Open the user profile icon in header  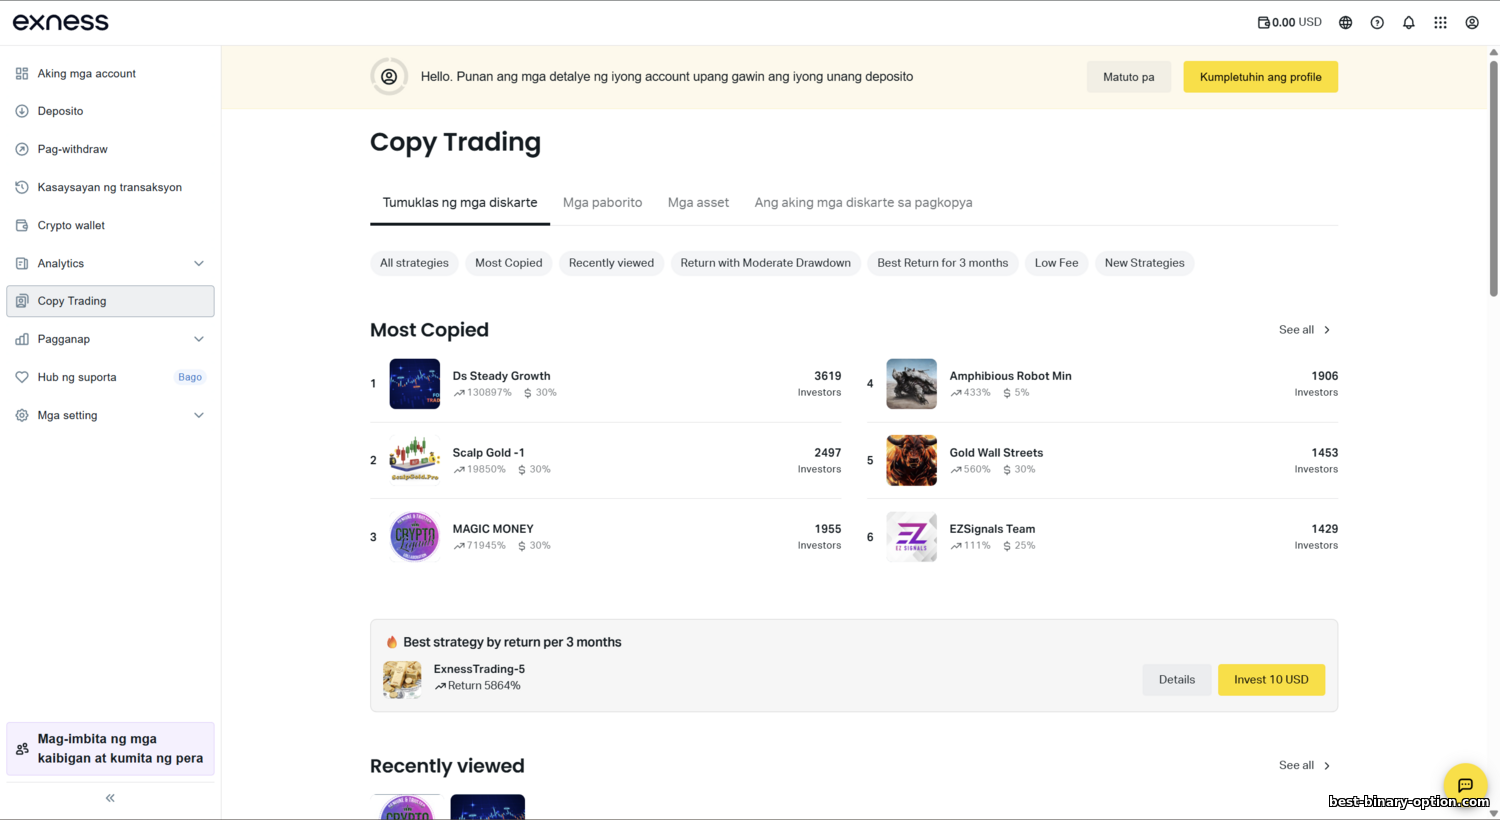[x=1472, y=22]
